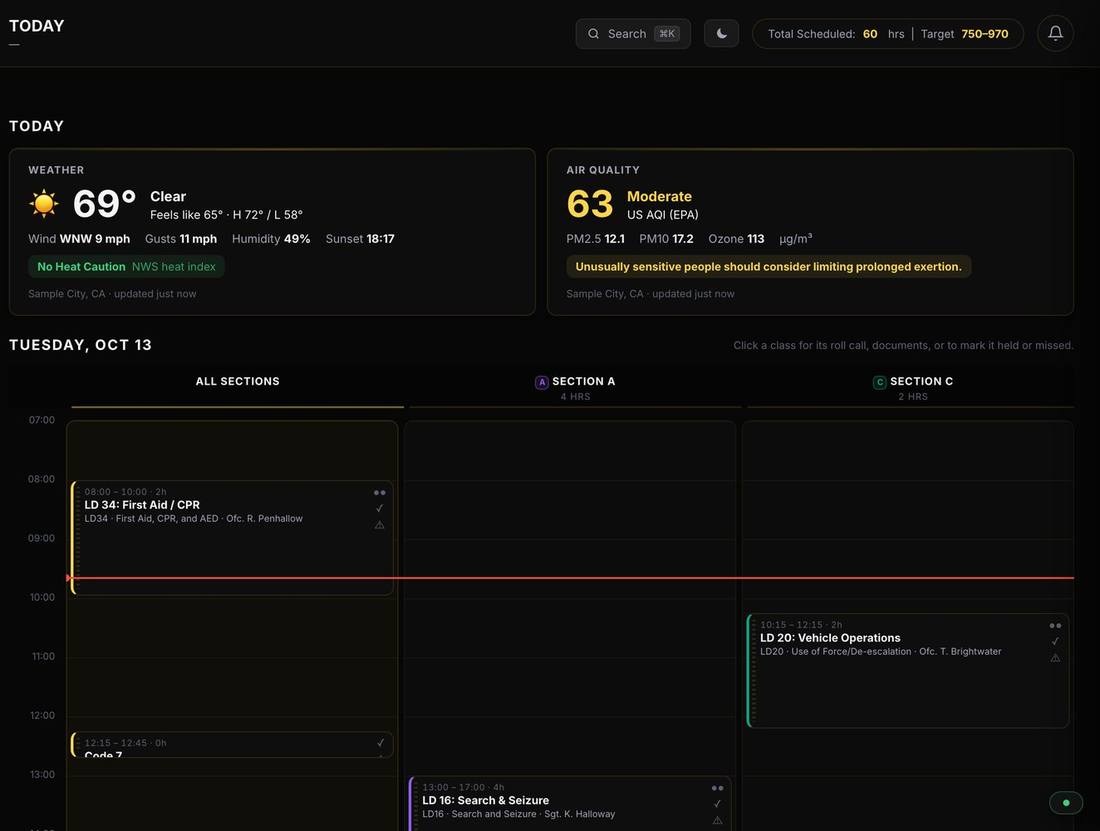Click the Ozone 113 reading
The width and height of the screenshot is (1100, 831).
pos(737,238)
